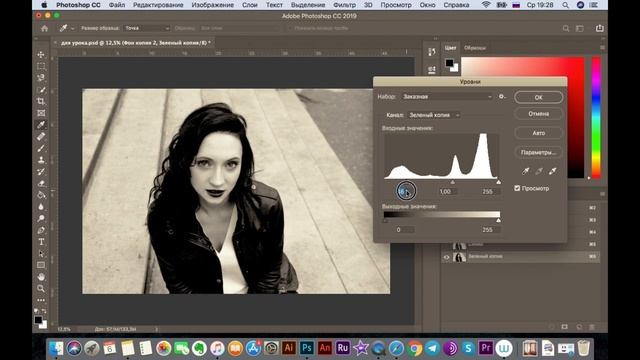
Task: Click the white output levels slider triangle
Action: 498,220
